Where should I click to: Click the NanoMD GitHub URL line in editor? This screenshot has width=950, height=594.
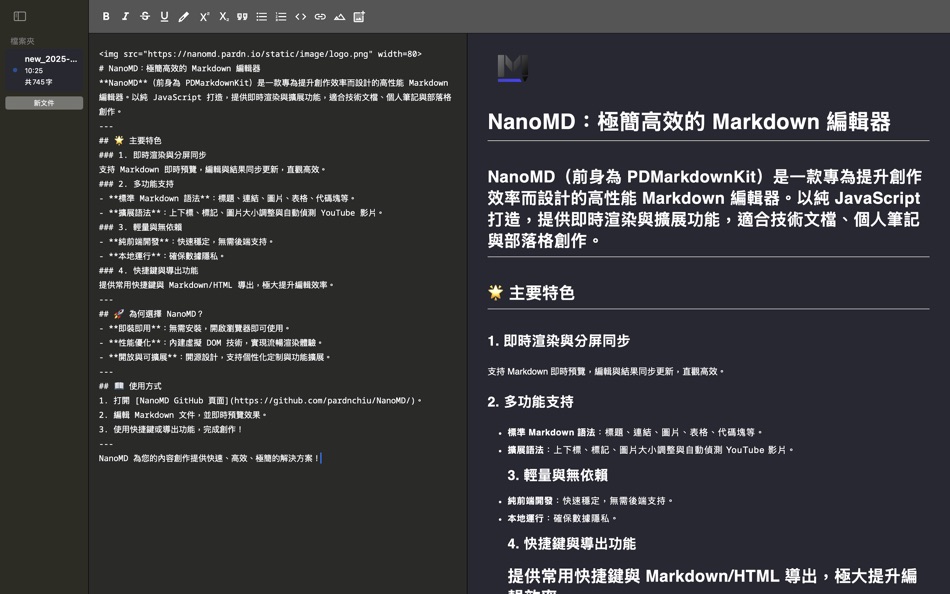(260, 401)
